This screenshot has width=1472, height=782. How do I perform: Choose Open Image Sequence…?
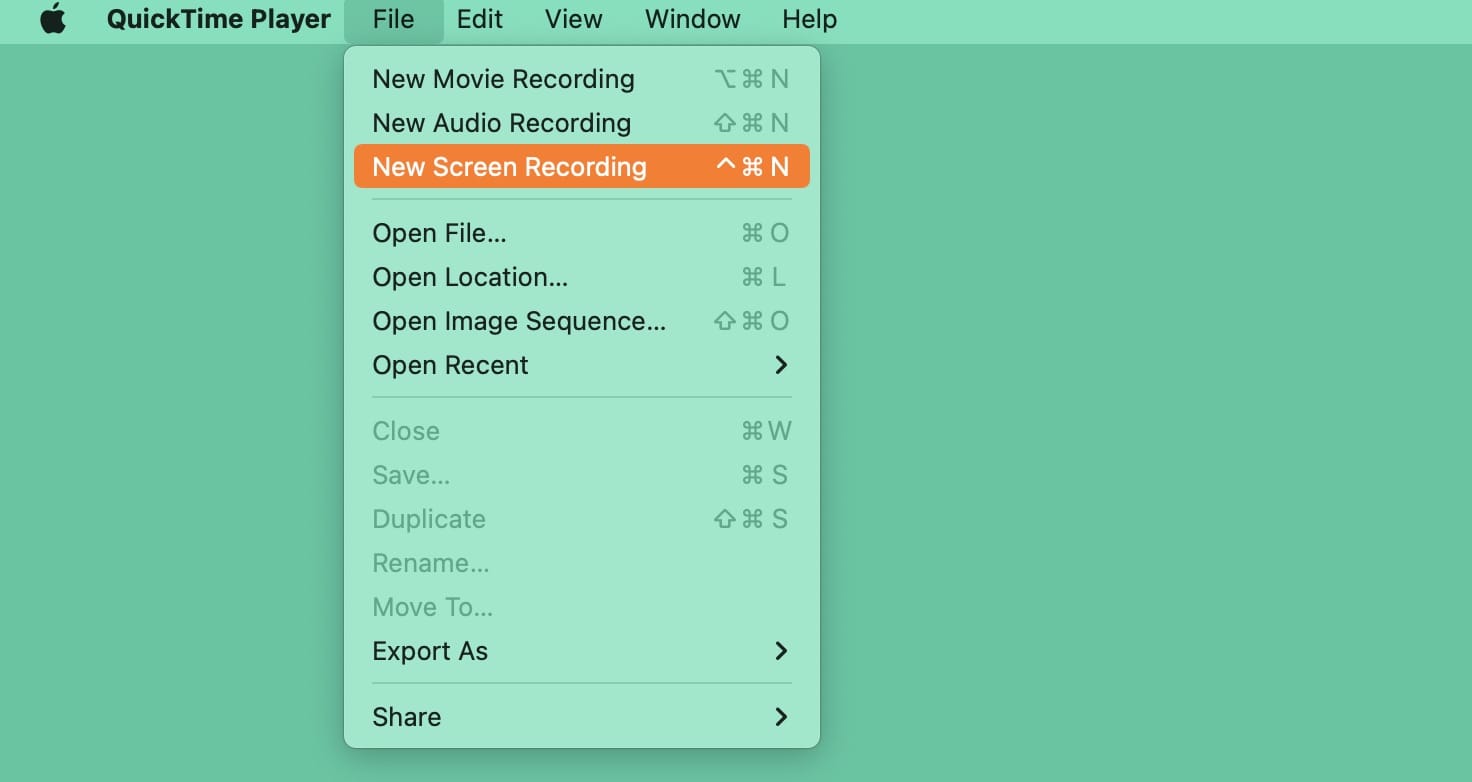(518, 321)
